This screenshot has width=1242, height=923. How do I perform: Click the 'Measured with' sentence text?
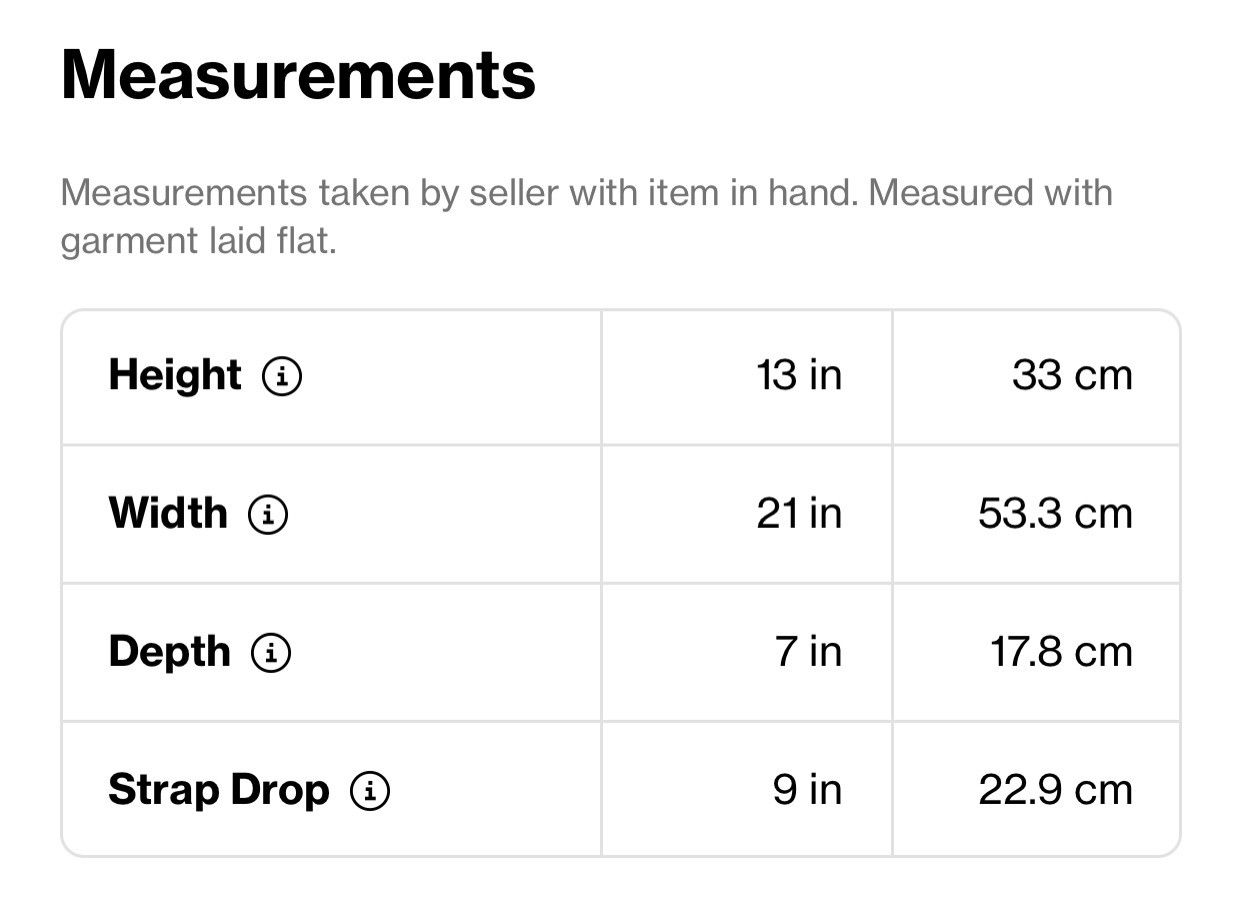pyautogui.click(x=990, y=192)
